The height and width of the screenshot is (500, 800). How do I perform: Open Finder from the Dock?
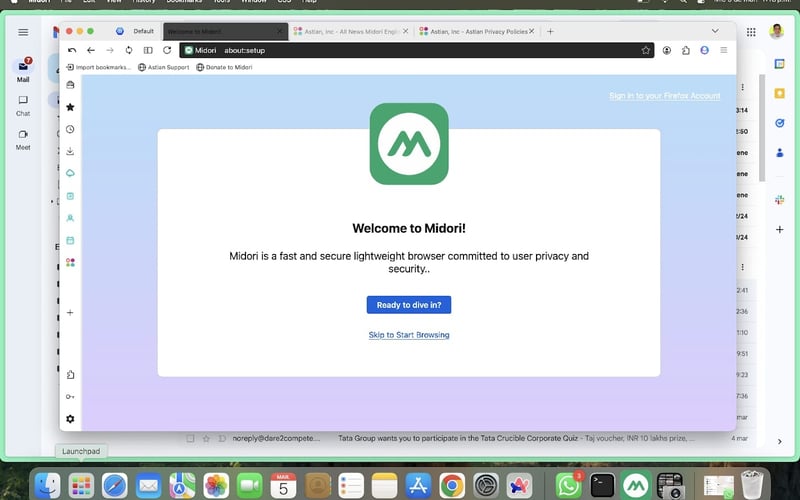(47, 485)
